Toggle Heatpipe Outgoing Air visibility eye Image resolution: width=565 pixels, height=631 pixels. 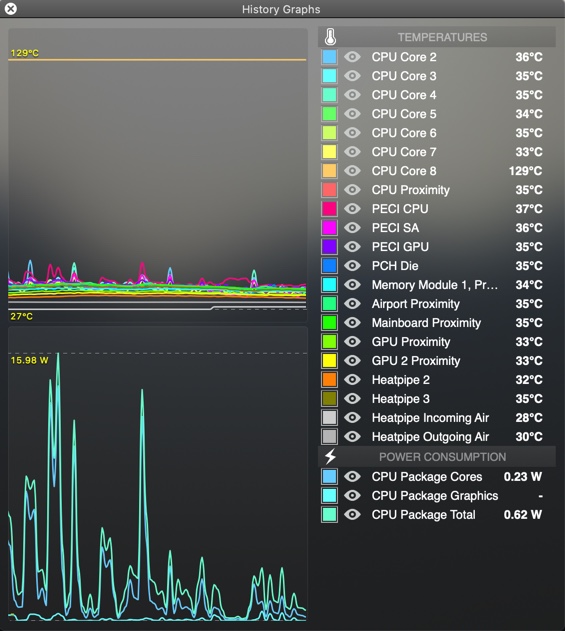pos(352,436)
